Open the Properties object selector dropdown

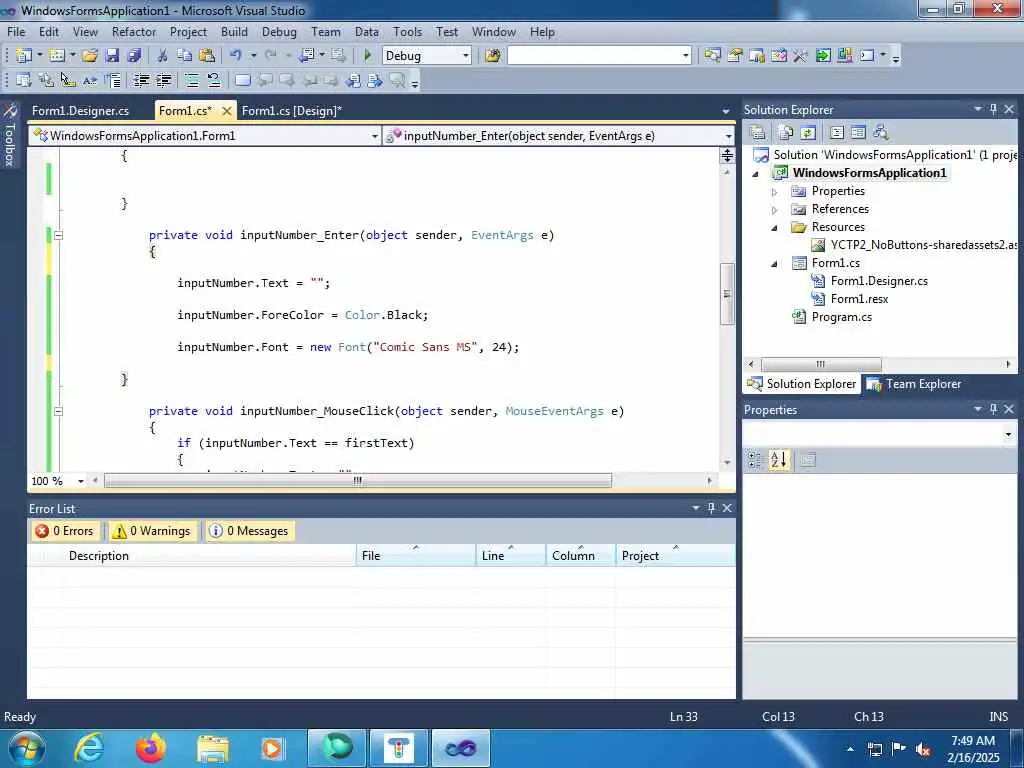tap(1008, 434)
